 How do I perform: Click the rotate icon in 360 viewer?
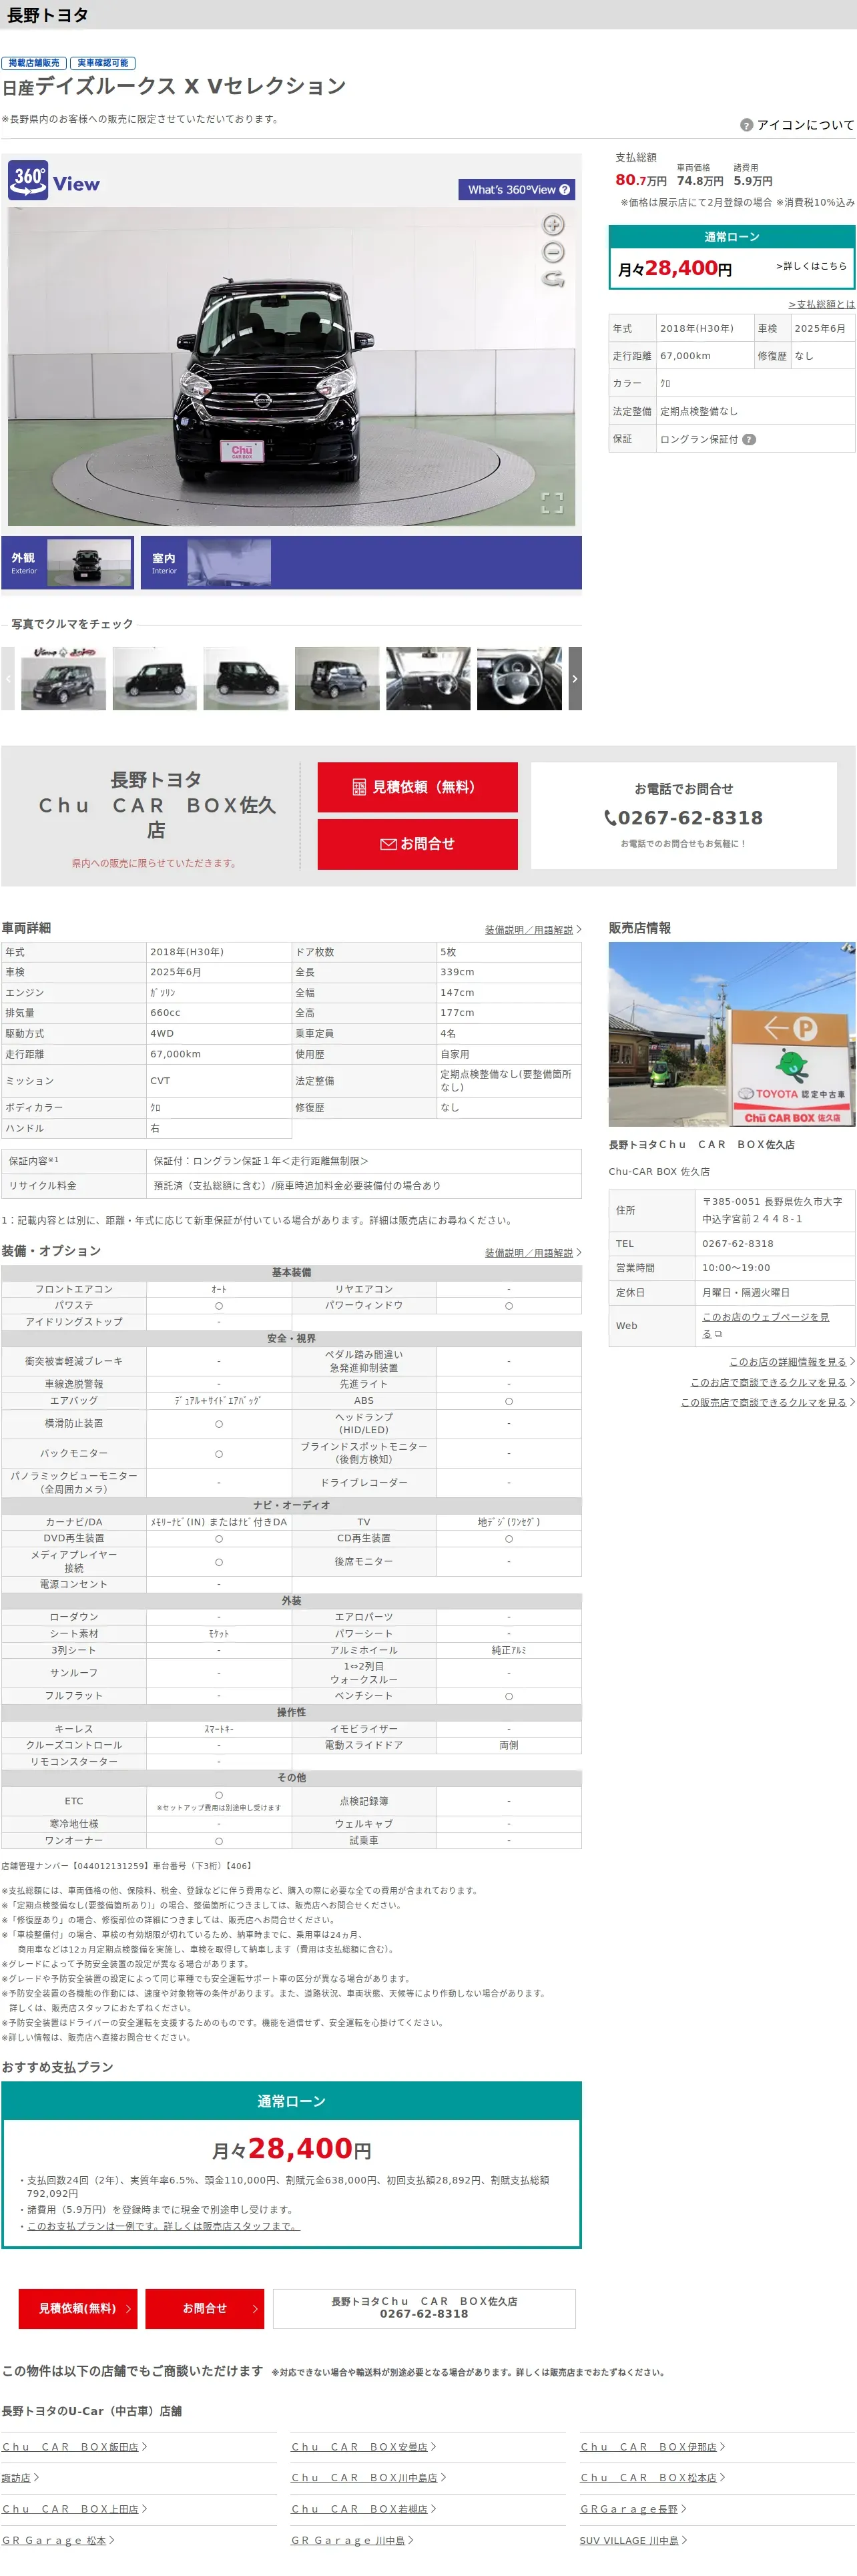coord(553,280)
